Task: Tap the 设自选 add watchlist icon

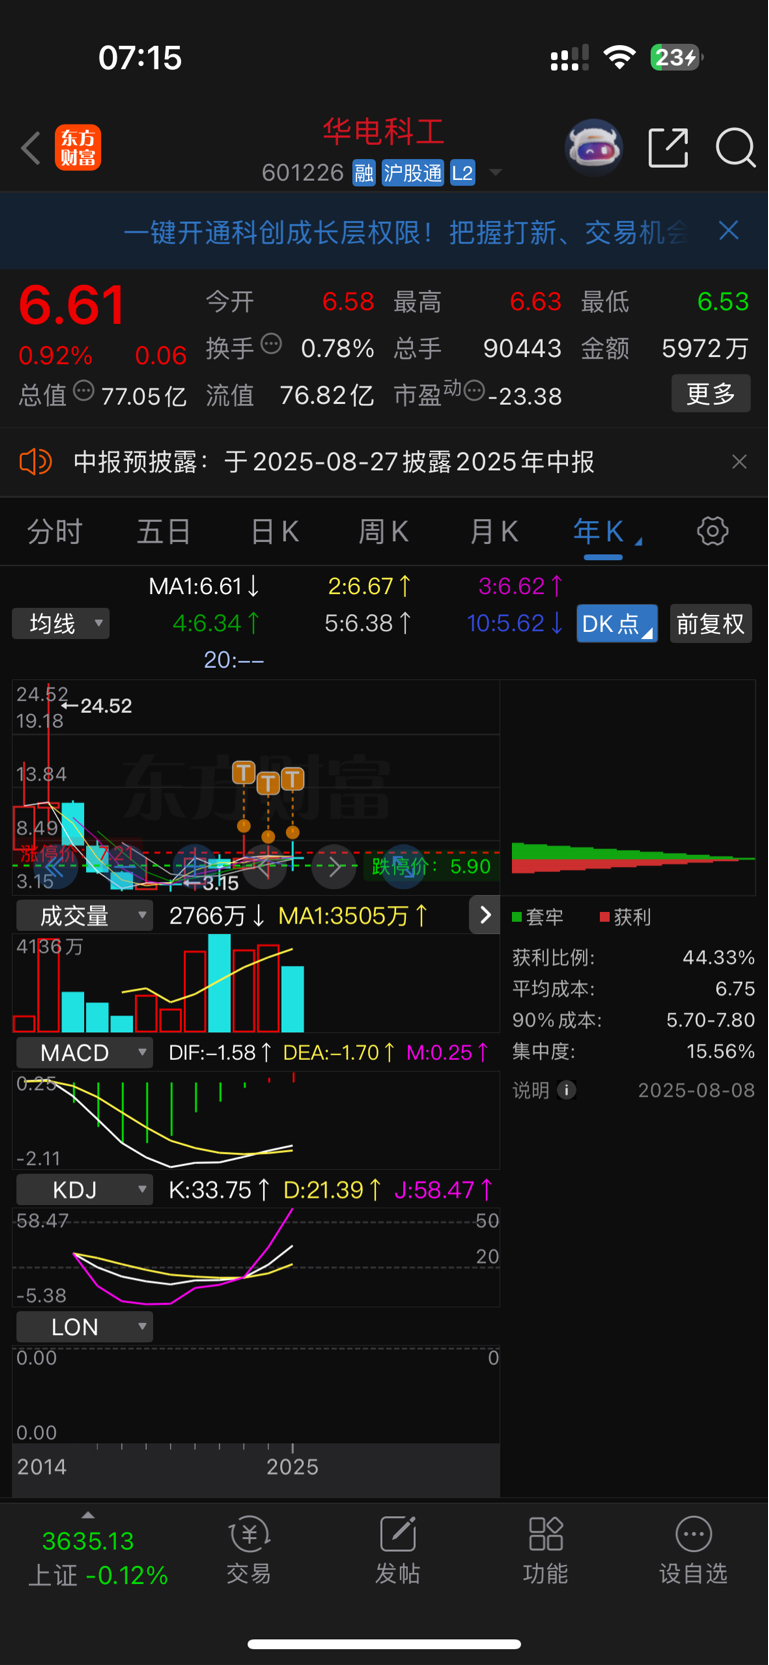Action: [x=693, y=1550]
